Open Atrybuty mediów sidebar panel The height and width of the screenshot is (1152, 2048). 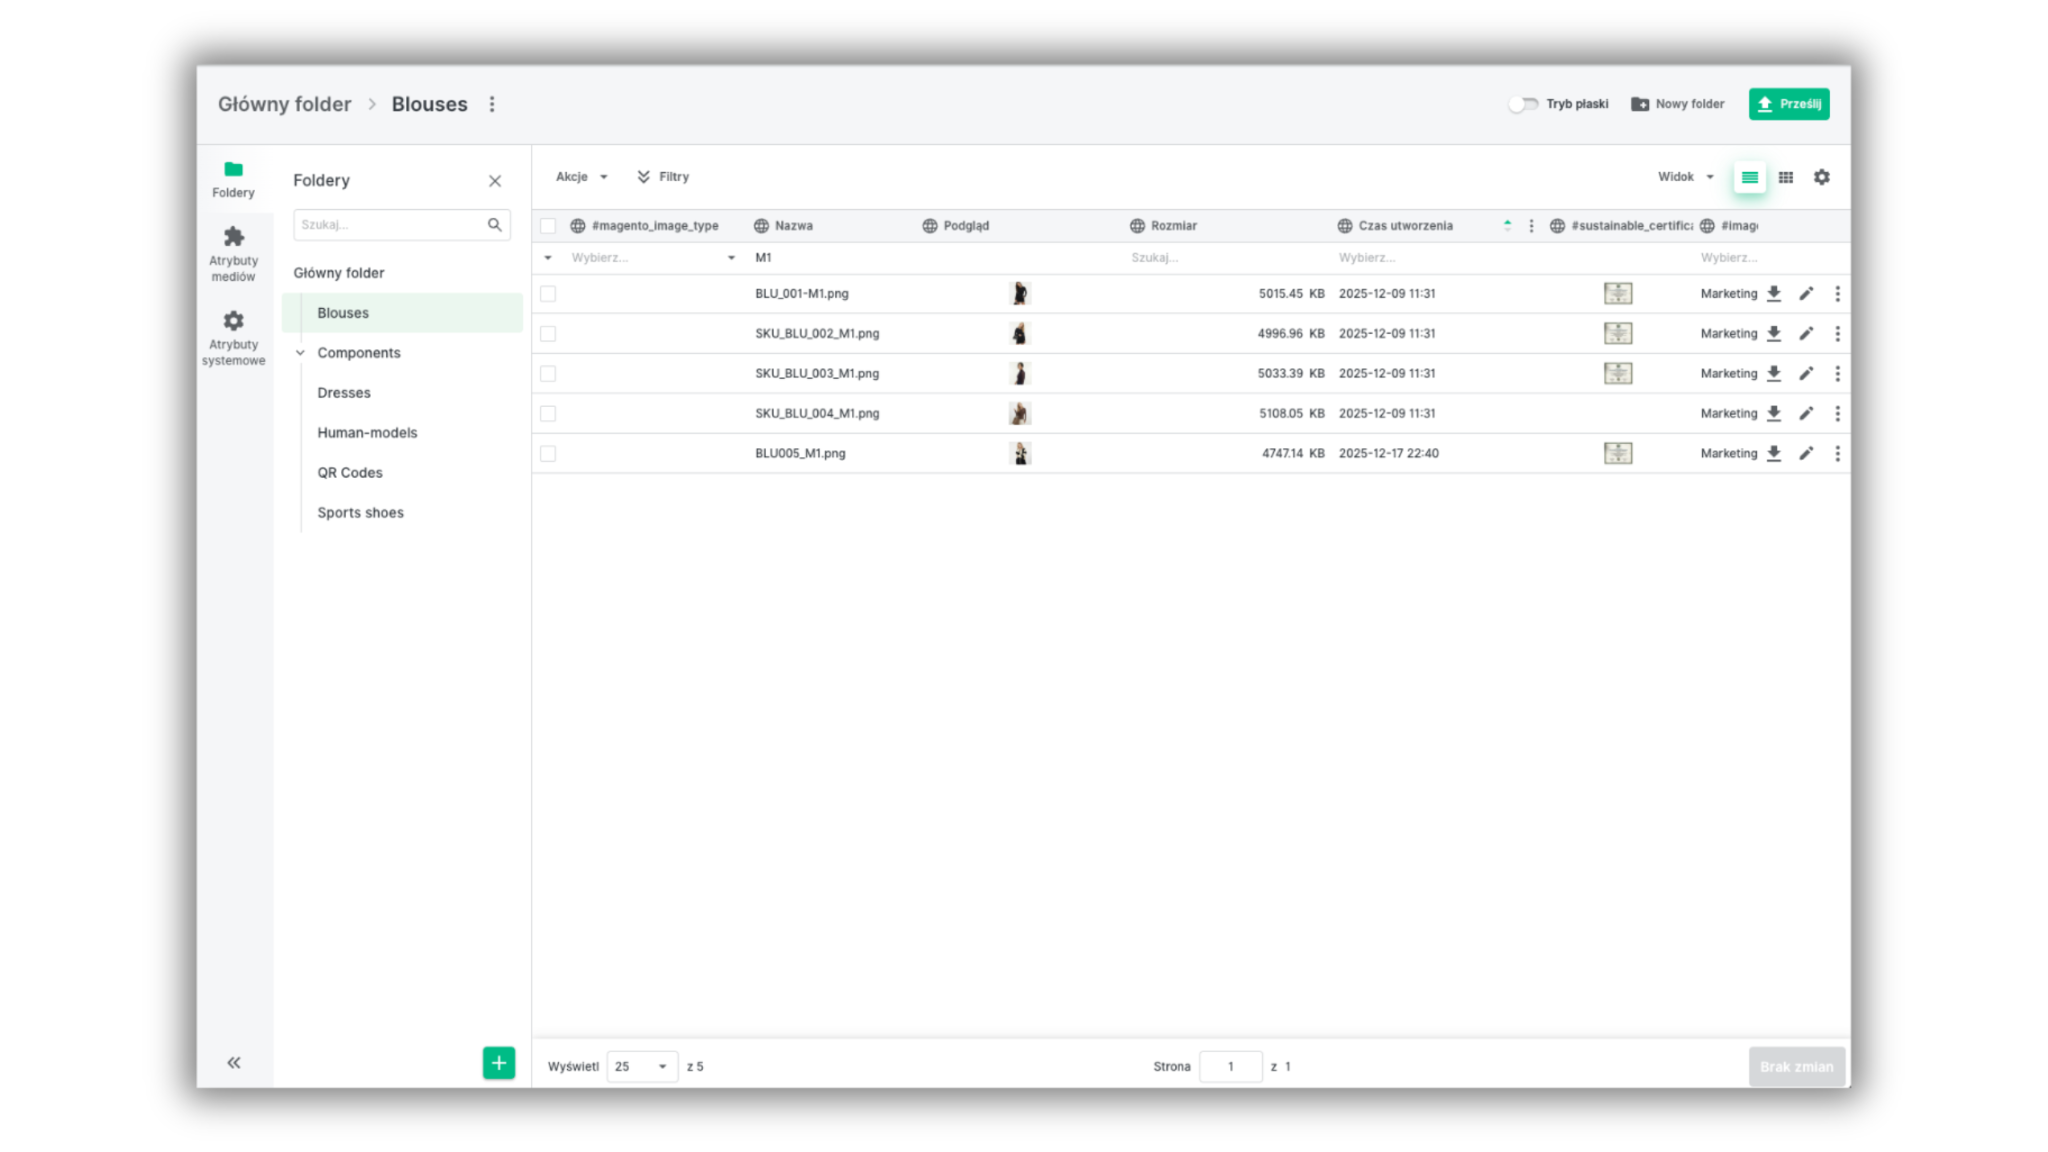pyautogui.click(x=233, y=252)
